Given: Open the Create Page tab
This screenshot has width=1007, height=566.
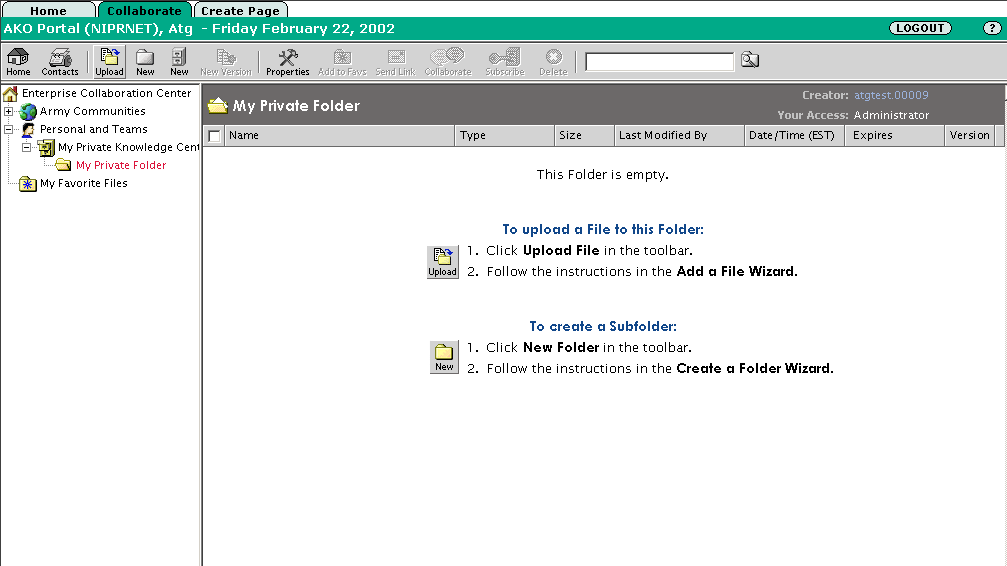Looking at the screenshot, I should click(x=240, y=11).
